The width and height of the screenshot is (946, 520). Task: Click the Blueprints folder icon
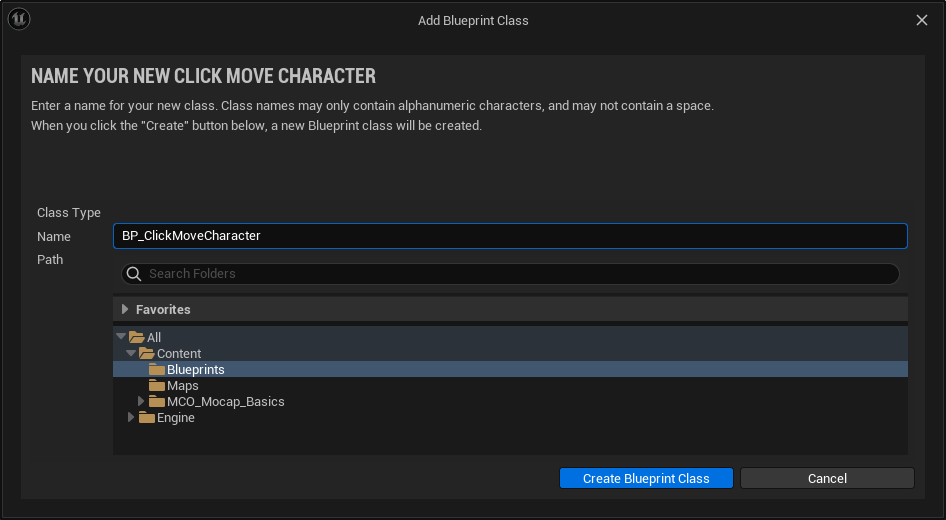(x=157, y=369)
